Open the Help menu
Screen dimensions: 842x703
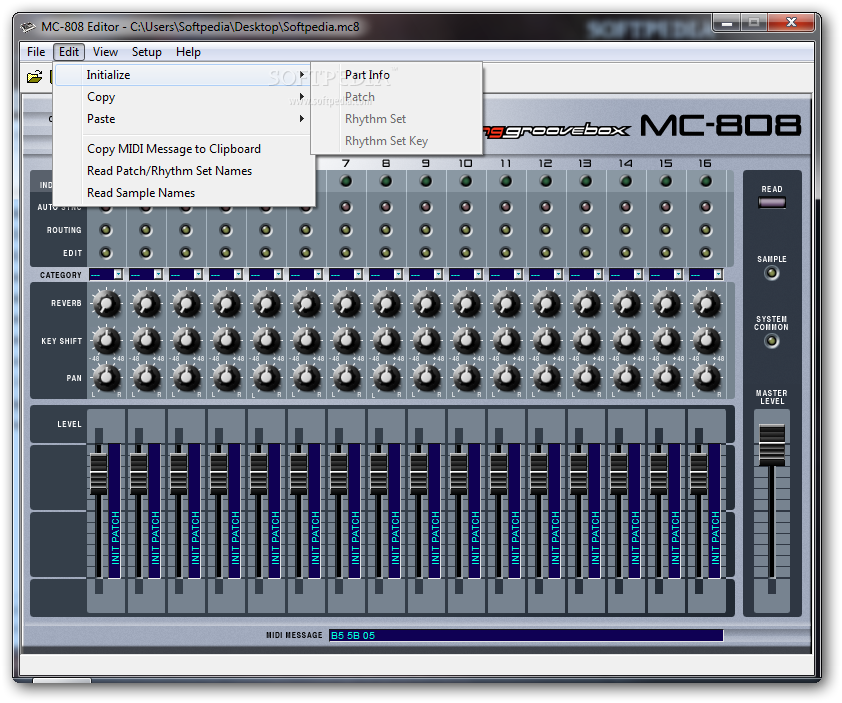[188, 52]
